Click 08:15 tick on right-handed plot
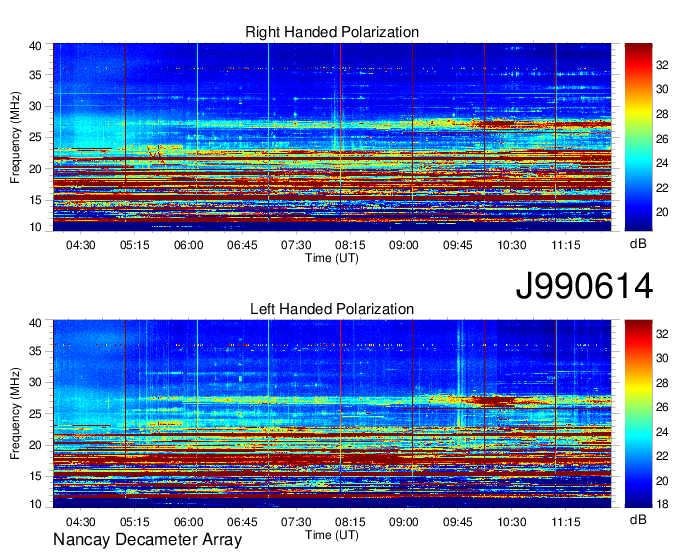This screenshot has width=680, height=552. coord(350,245)
